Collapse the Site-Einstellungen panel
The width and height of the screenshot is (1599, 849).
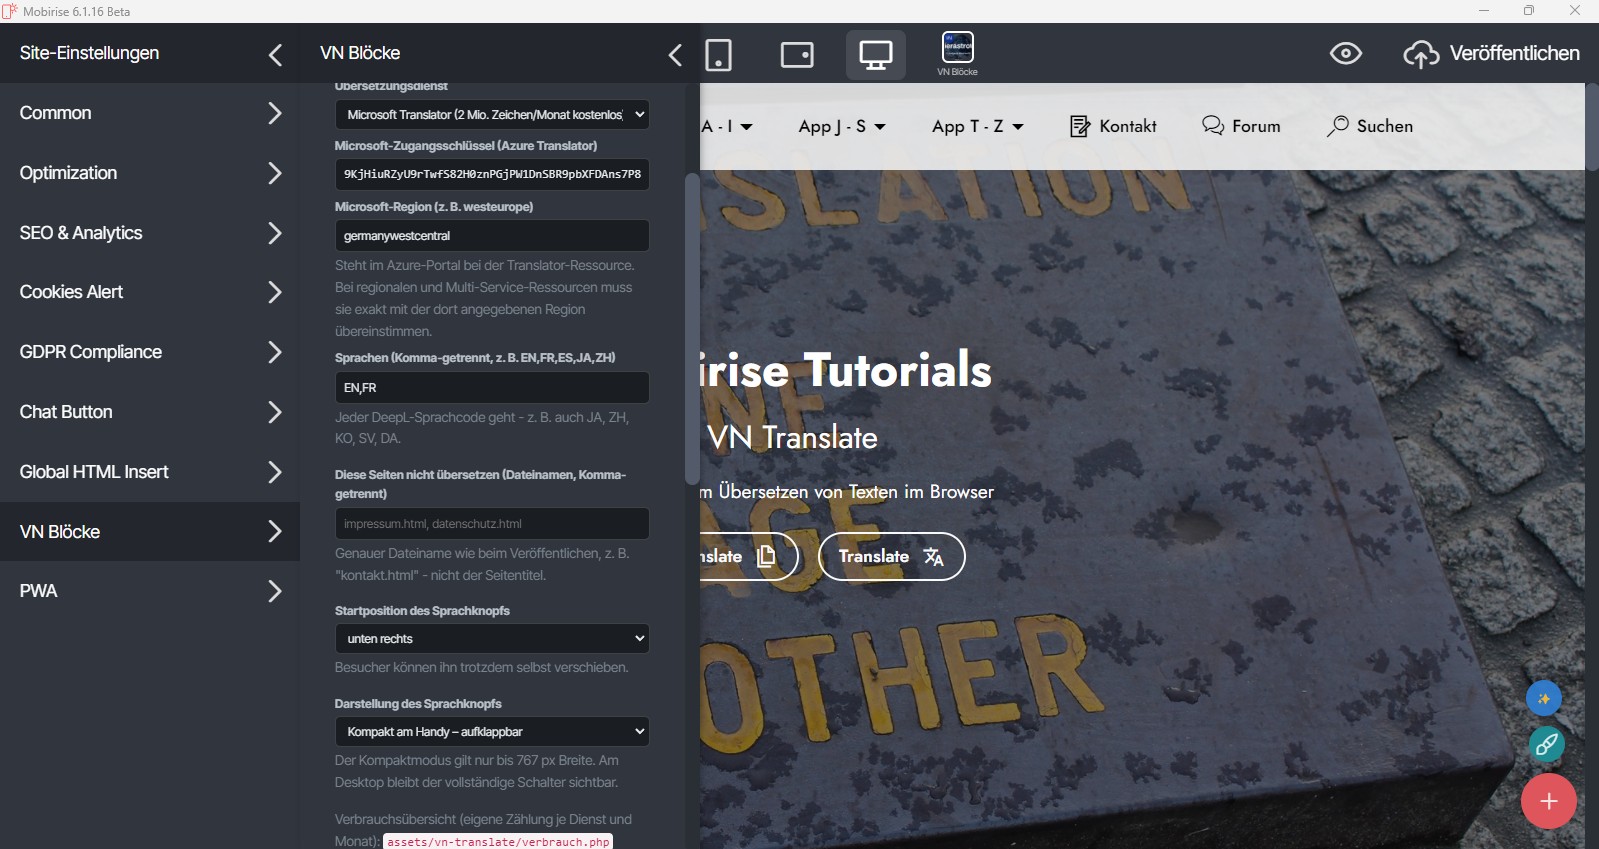276,54
